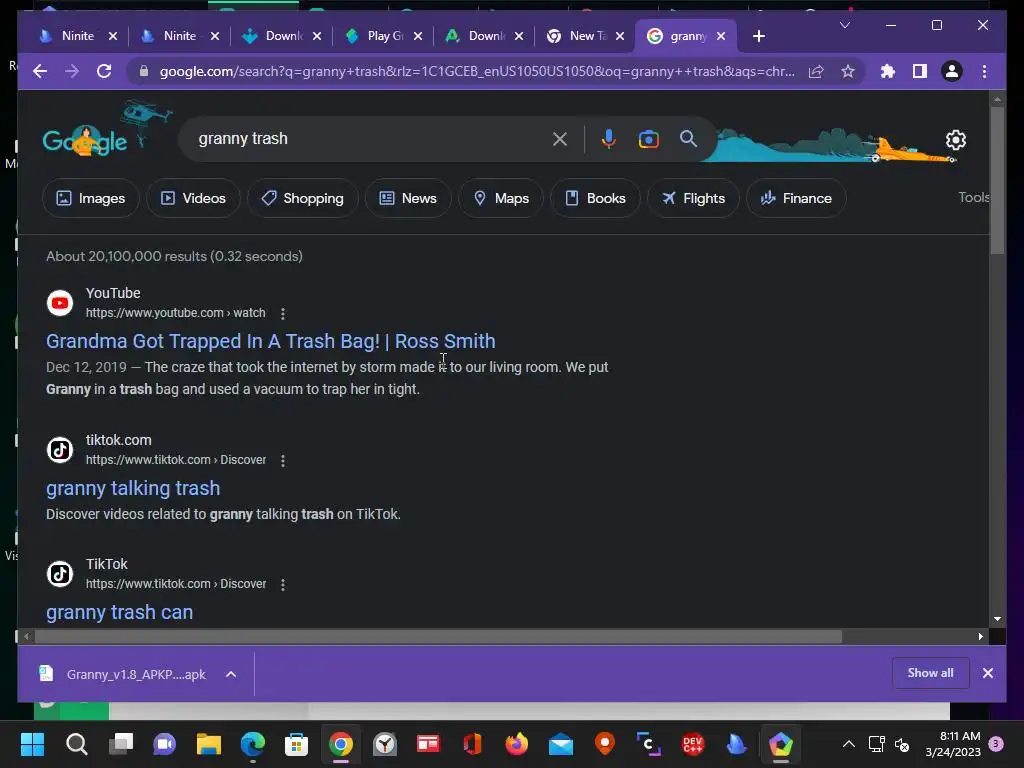This screenshot has height=768, width=1024.
Task: View site information lock icon
Action: click(x=144, y=71)
